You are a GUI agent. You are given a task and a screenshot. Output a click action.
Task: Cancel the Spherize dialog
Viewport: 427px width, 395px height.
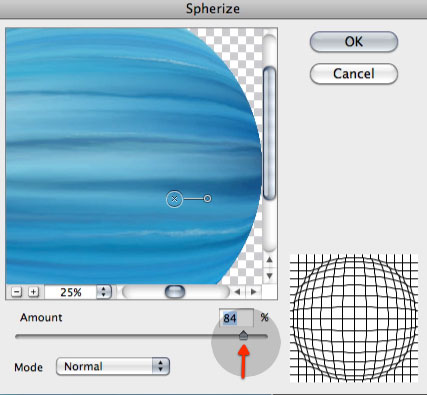(x=354, y=74)
